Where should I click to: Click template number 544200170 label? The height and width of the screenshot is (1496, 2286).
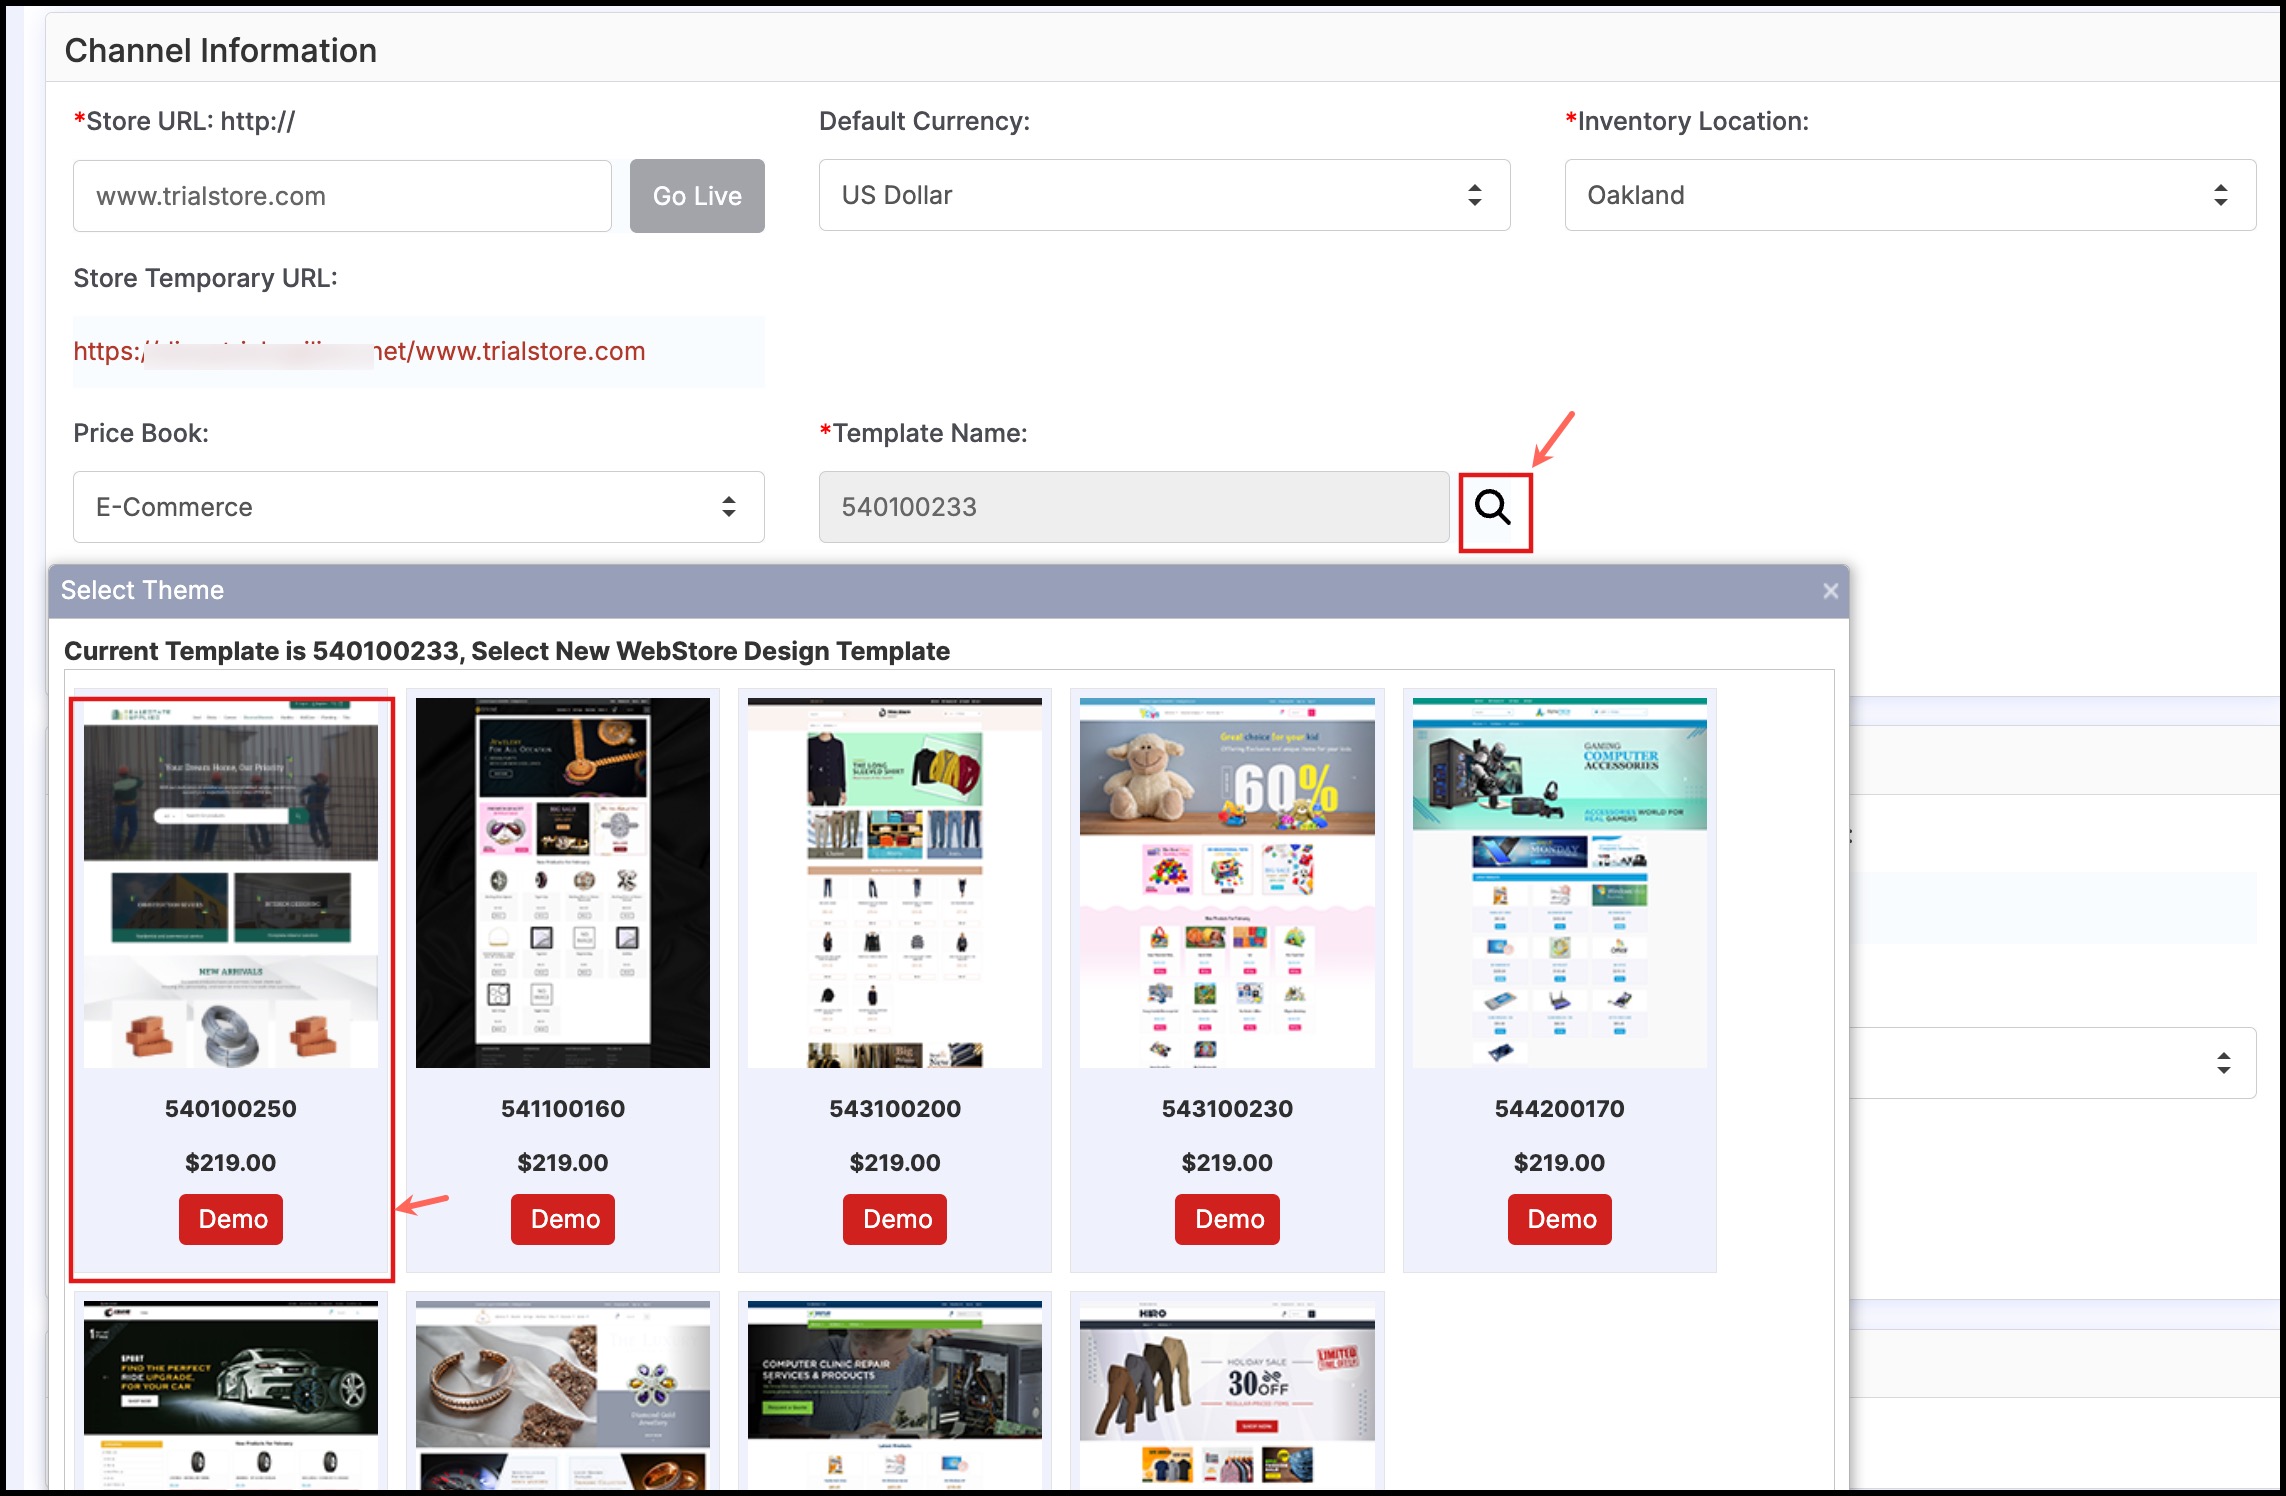(1560, 1108)
